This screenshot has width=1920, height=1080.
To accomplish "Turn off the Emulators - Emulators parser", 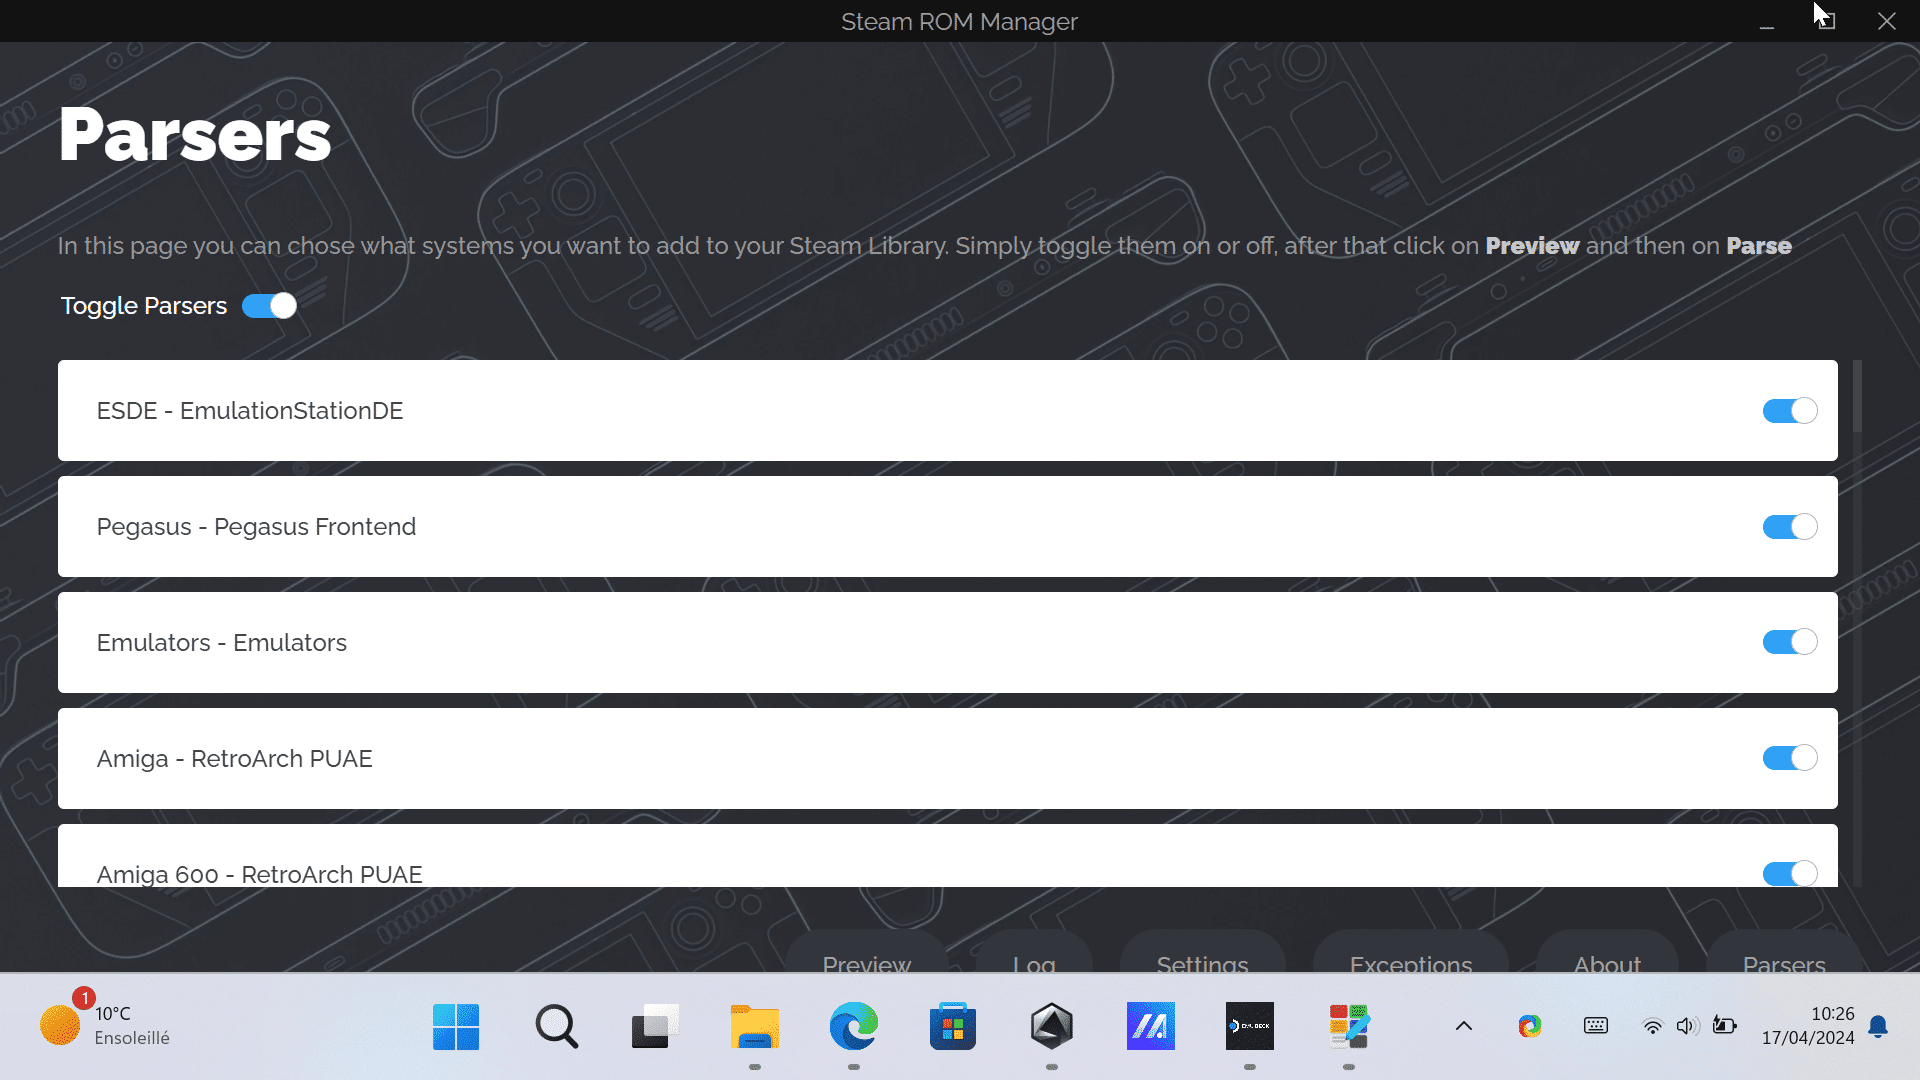I will [x=1790, y=642].
